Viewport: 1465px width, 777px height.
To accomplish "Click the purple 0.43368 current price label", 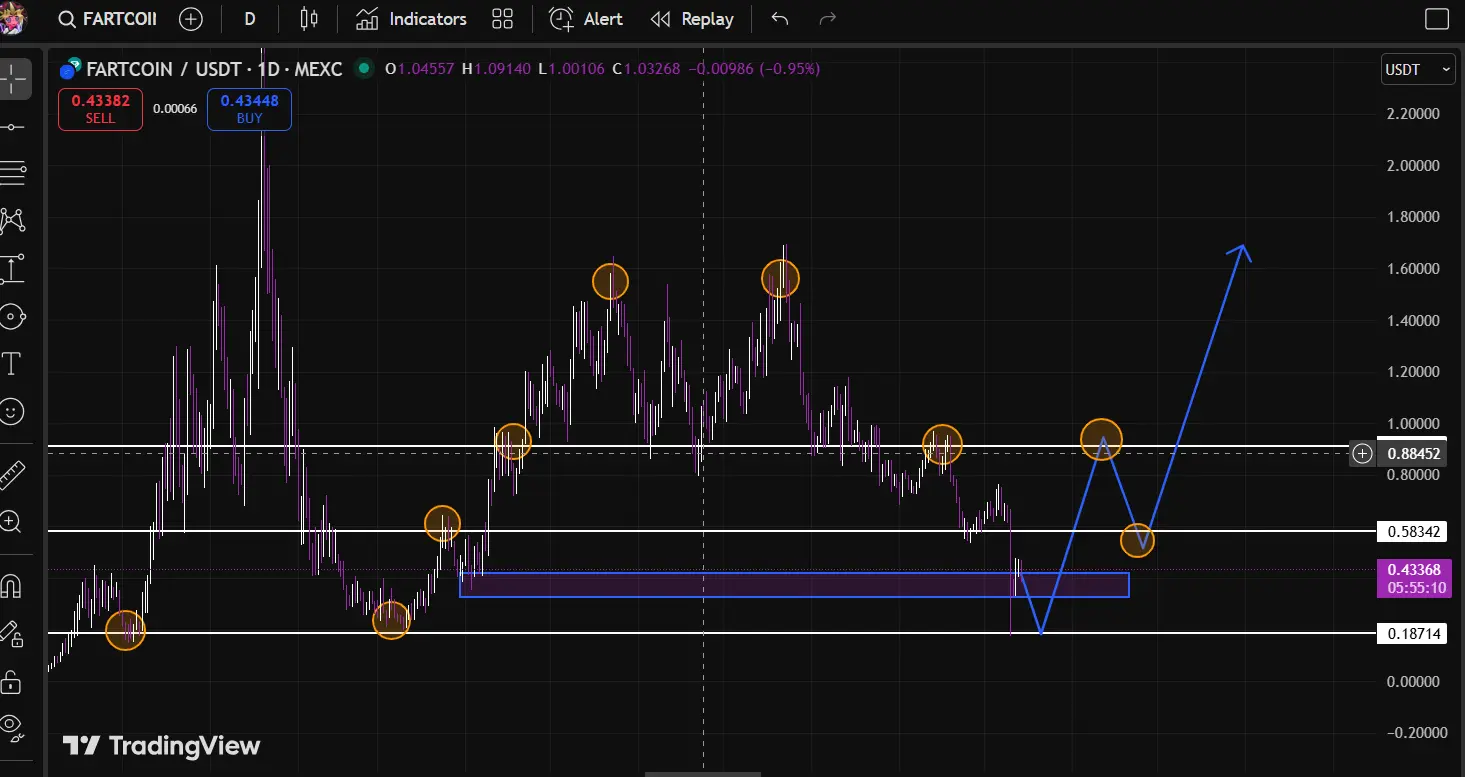I will pyautogui.click(x=1412, y=578).
